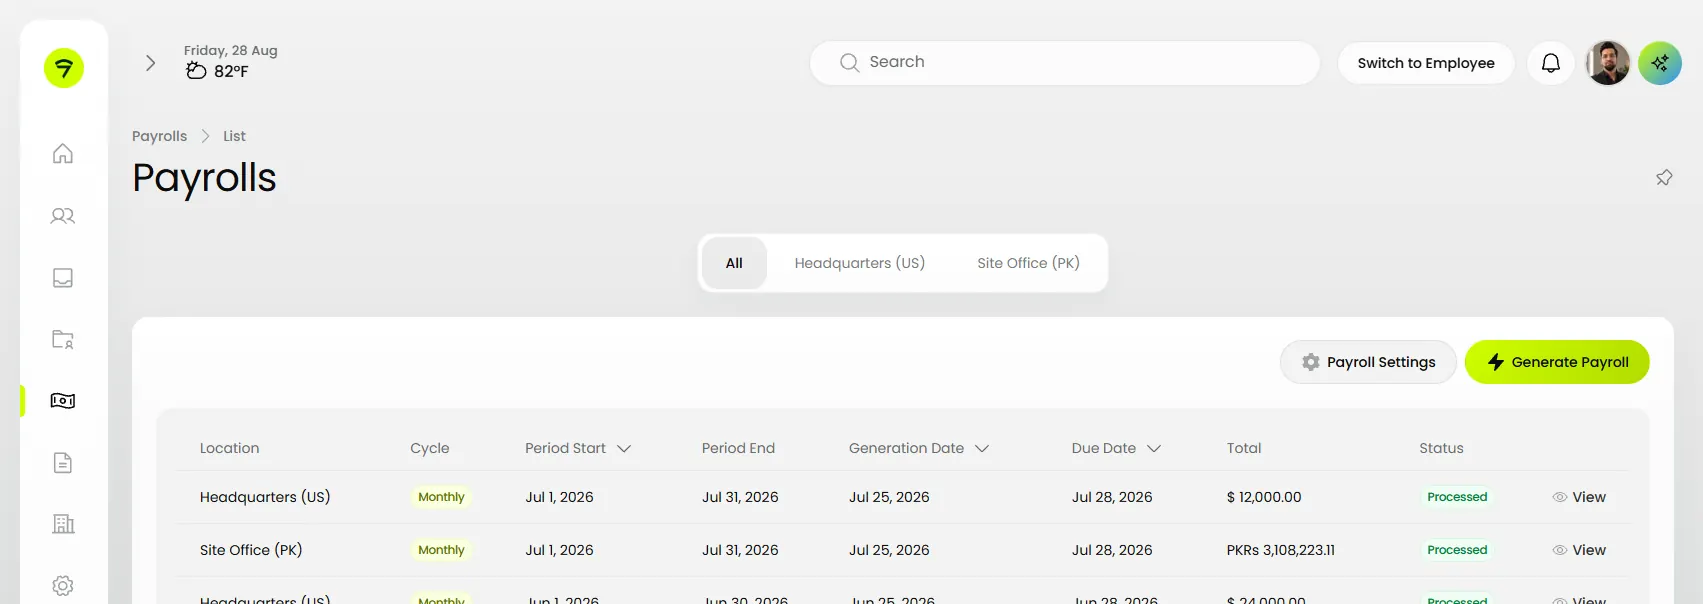This screenshot has height=604, width=1703.
Task: Open the Documents sidebar icon
Action: [x=63, y=462]
